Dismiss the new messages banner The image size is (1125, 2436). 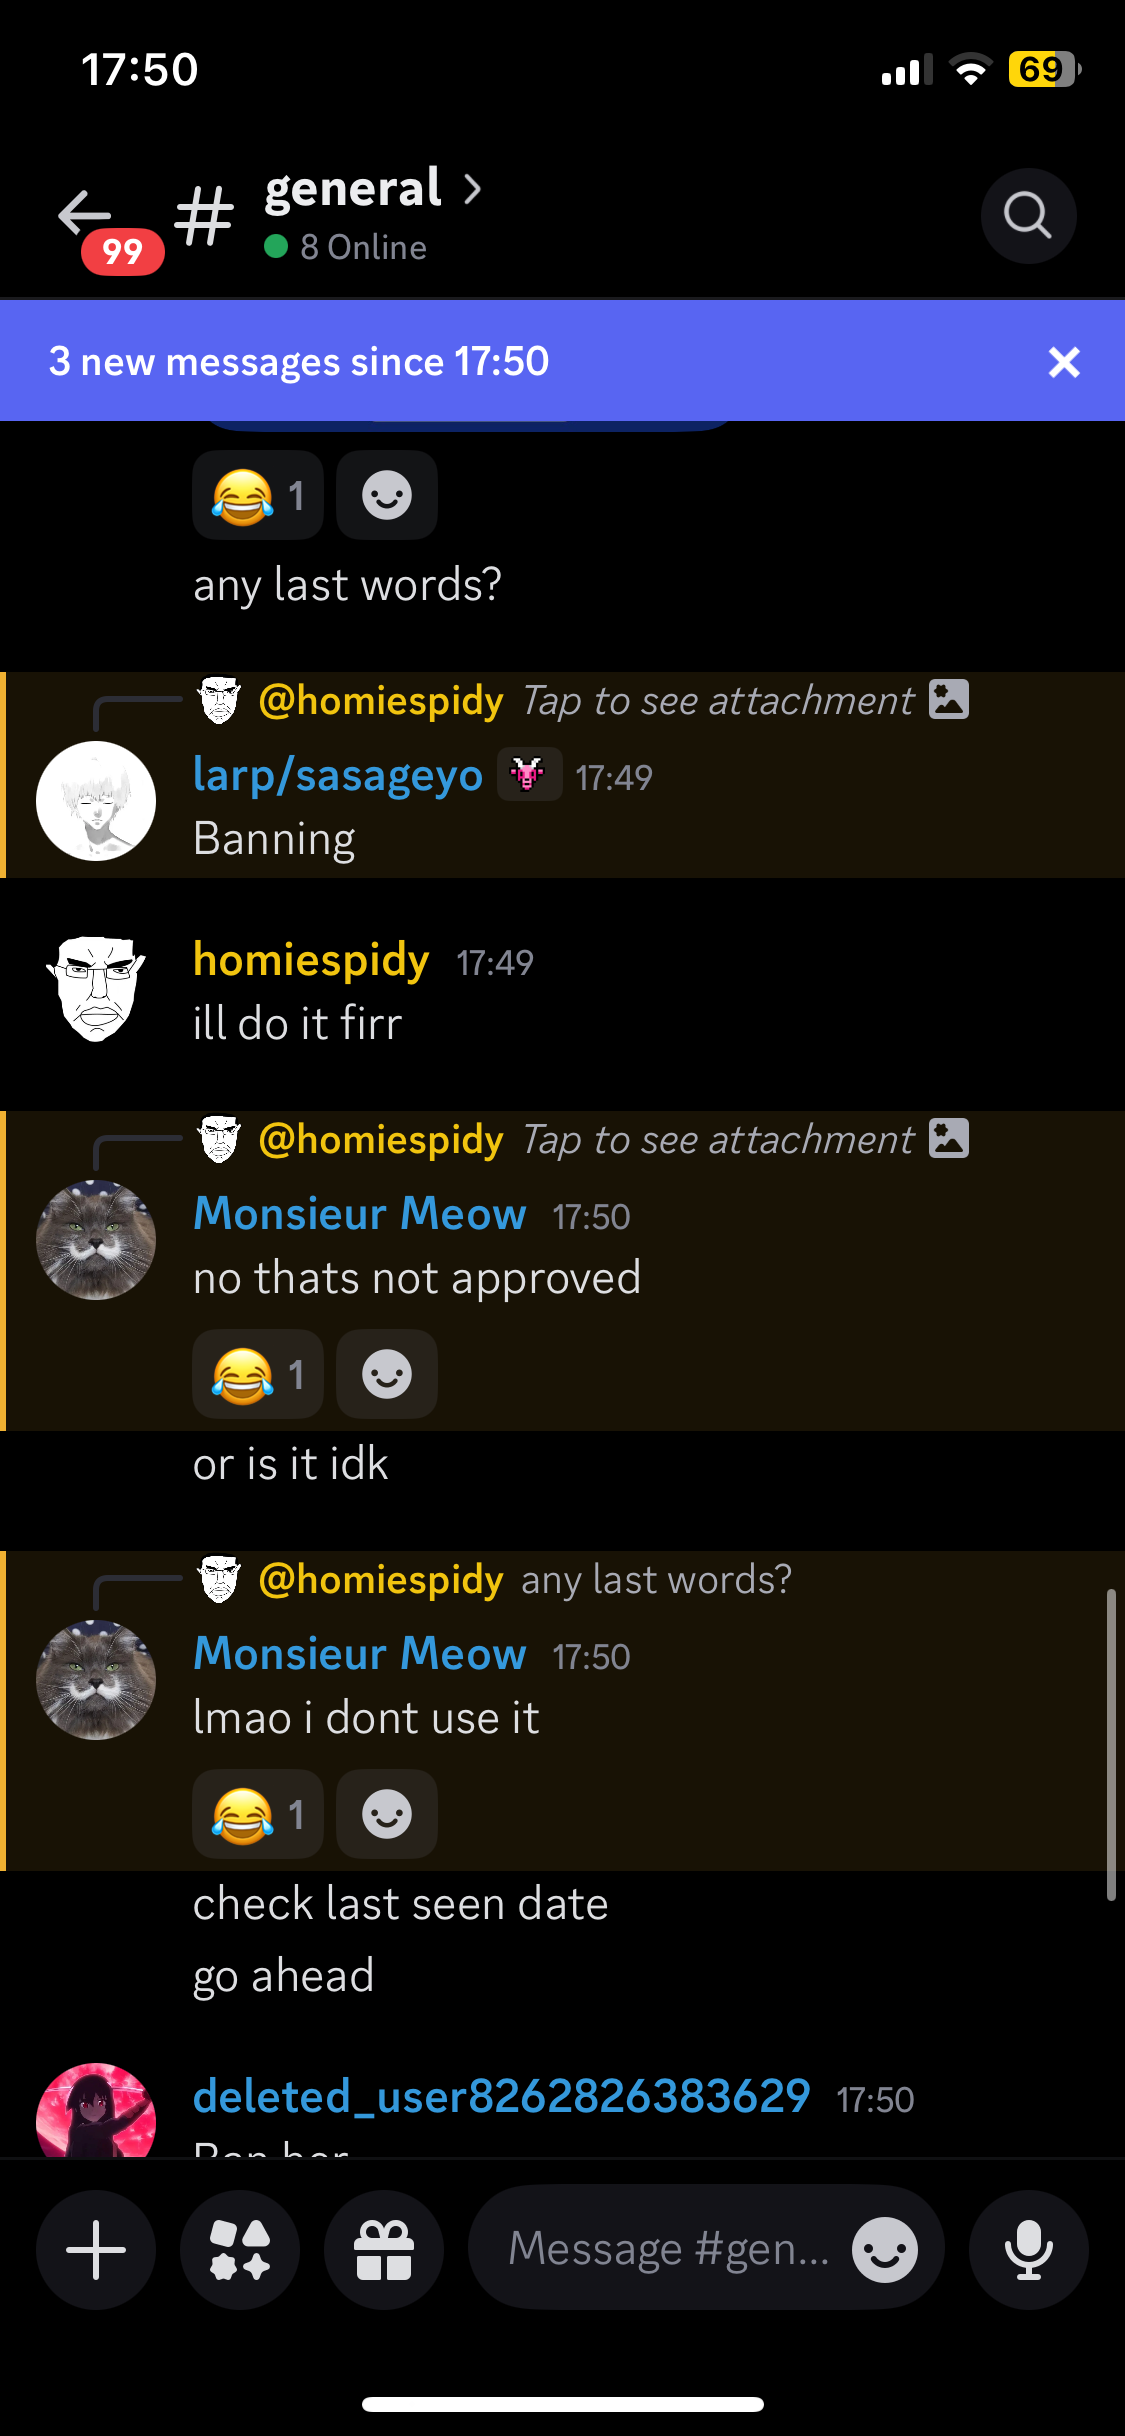[x=1064, y=362]
